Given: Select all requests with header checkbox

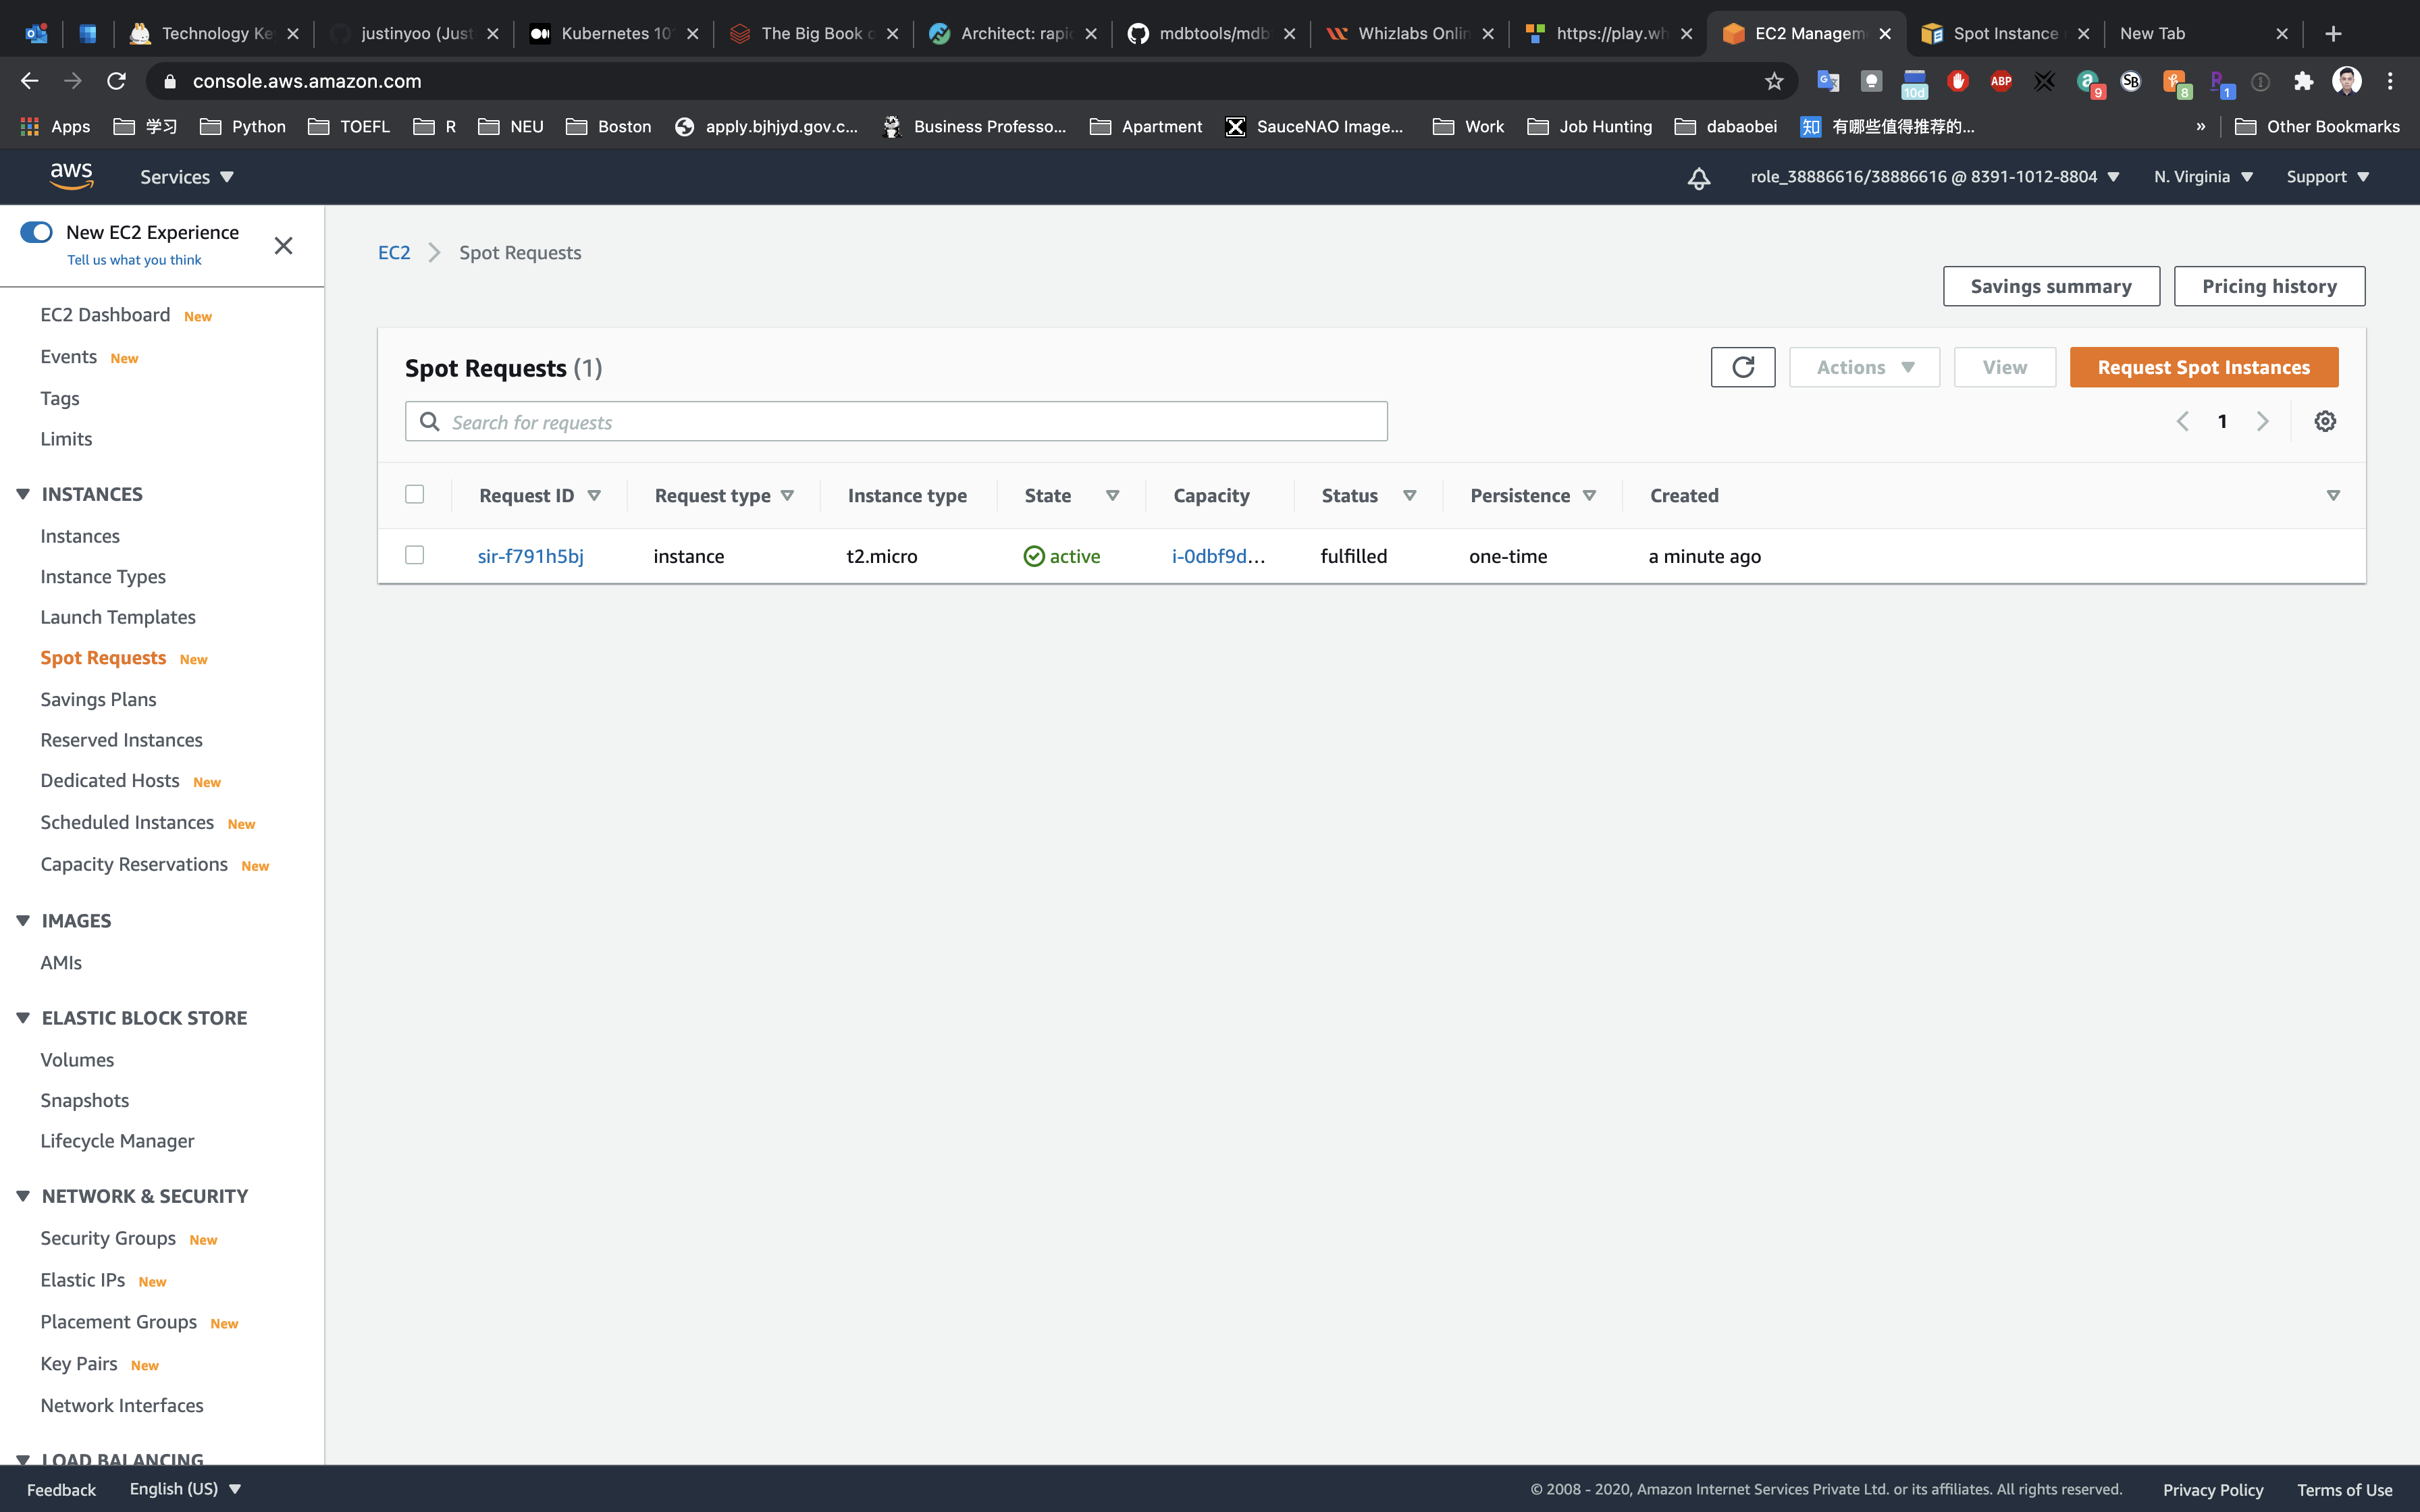Looking at the screenshot, I should pos(415,495).
